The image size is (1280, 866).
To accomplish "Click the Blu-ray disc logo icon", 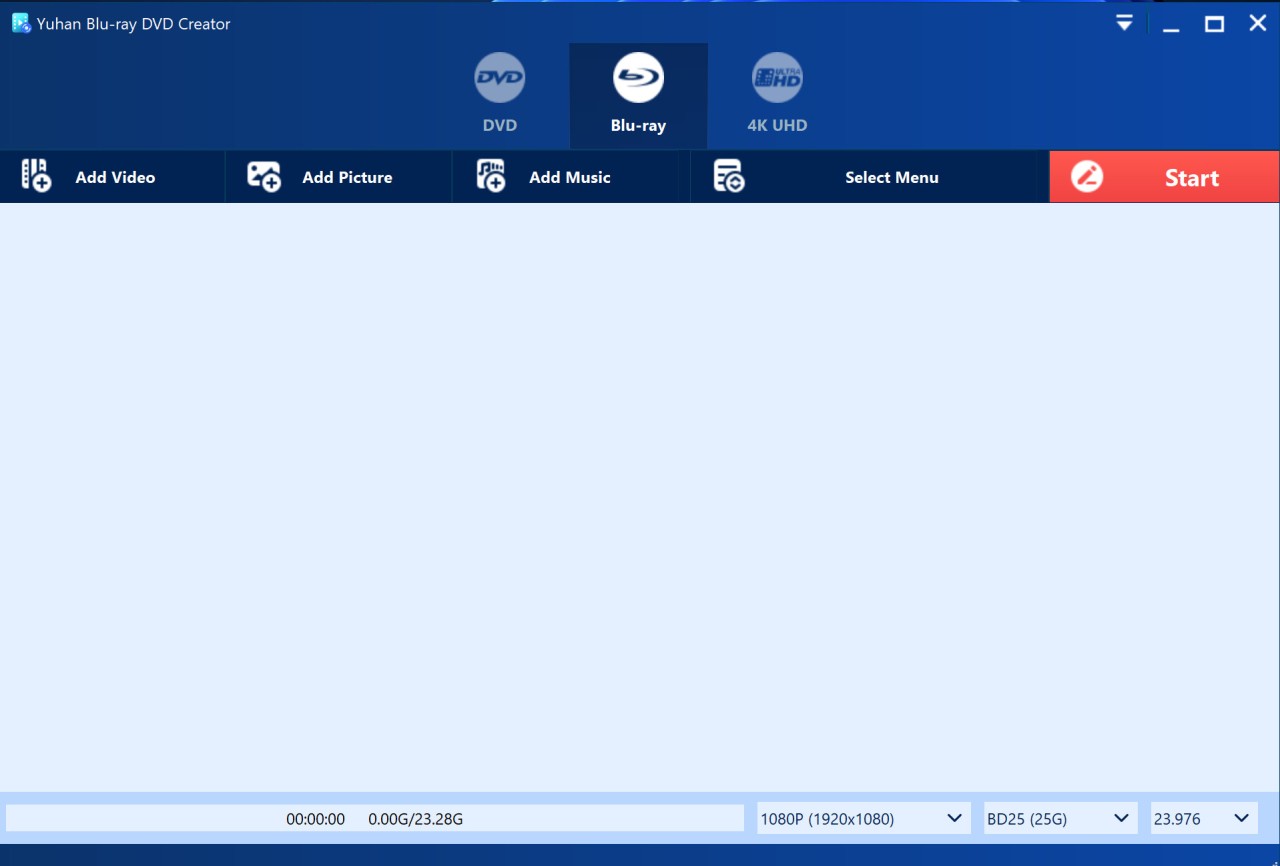I will click(x=638, y=78).
